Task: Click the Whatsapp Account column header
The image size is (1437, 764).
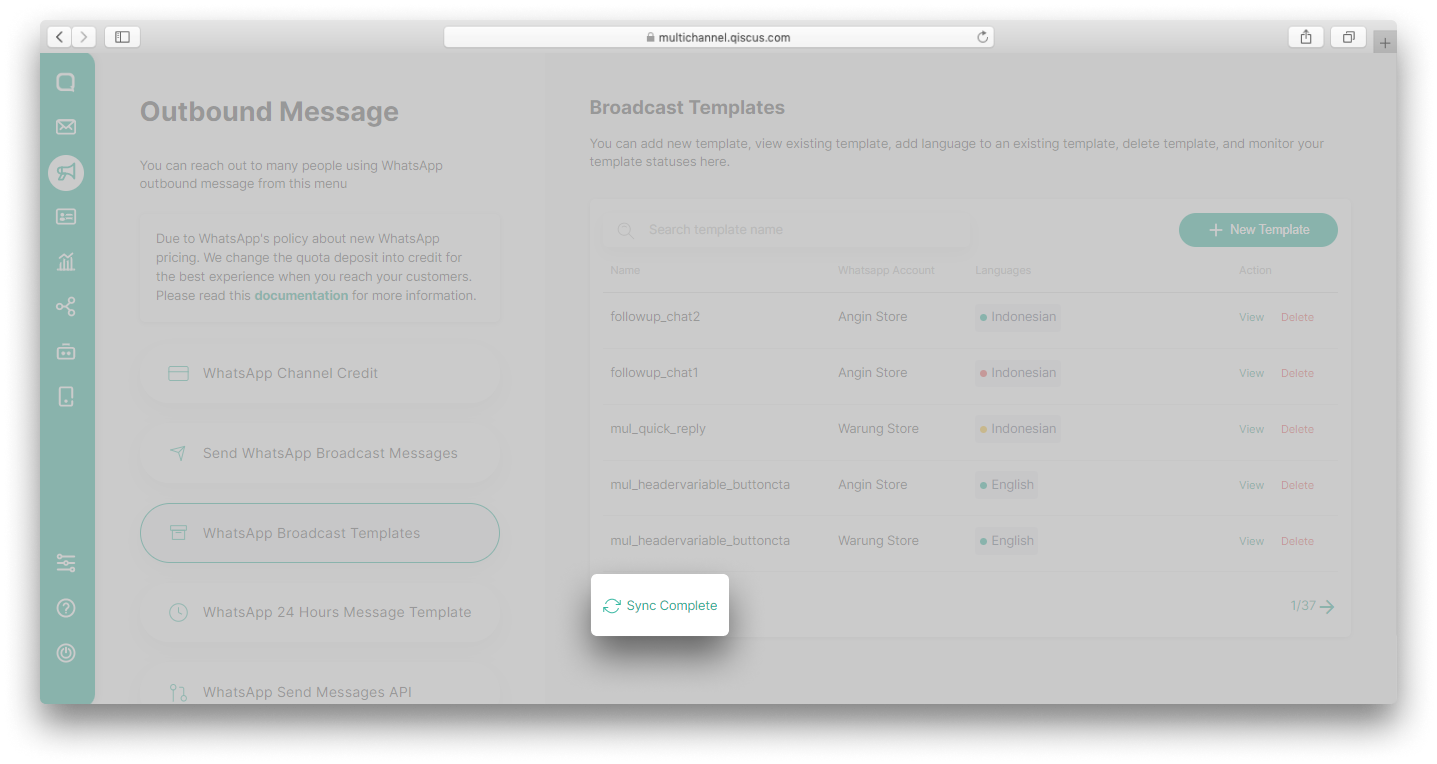Action: pyautogui.click(x=886, y=271)
